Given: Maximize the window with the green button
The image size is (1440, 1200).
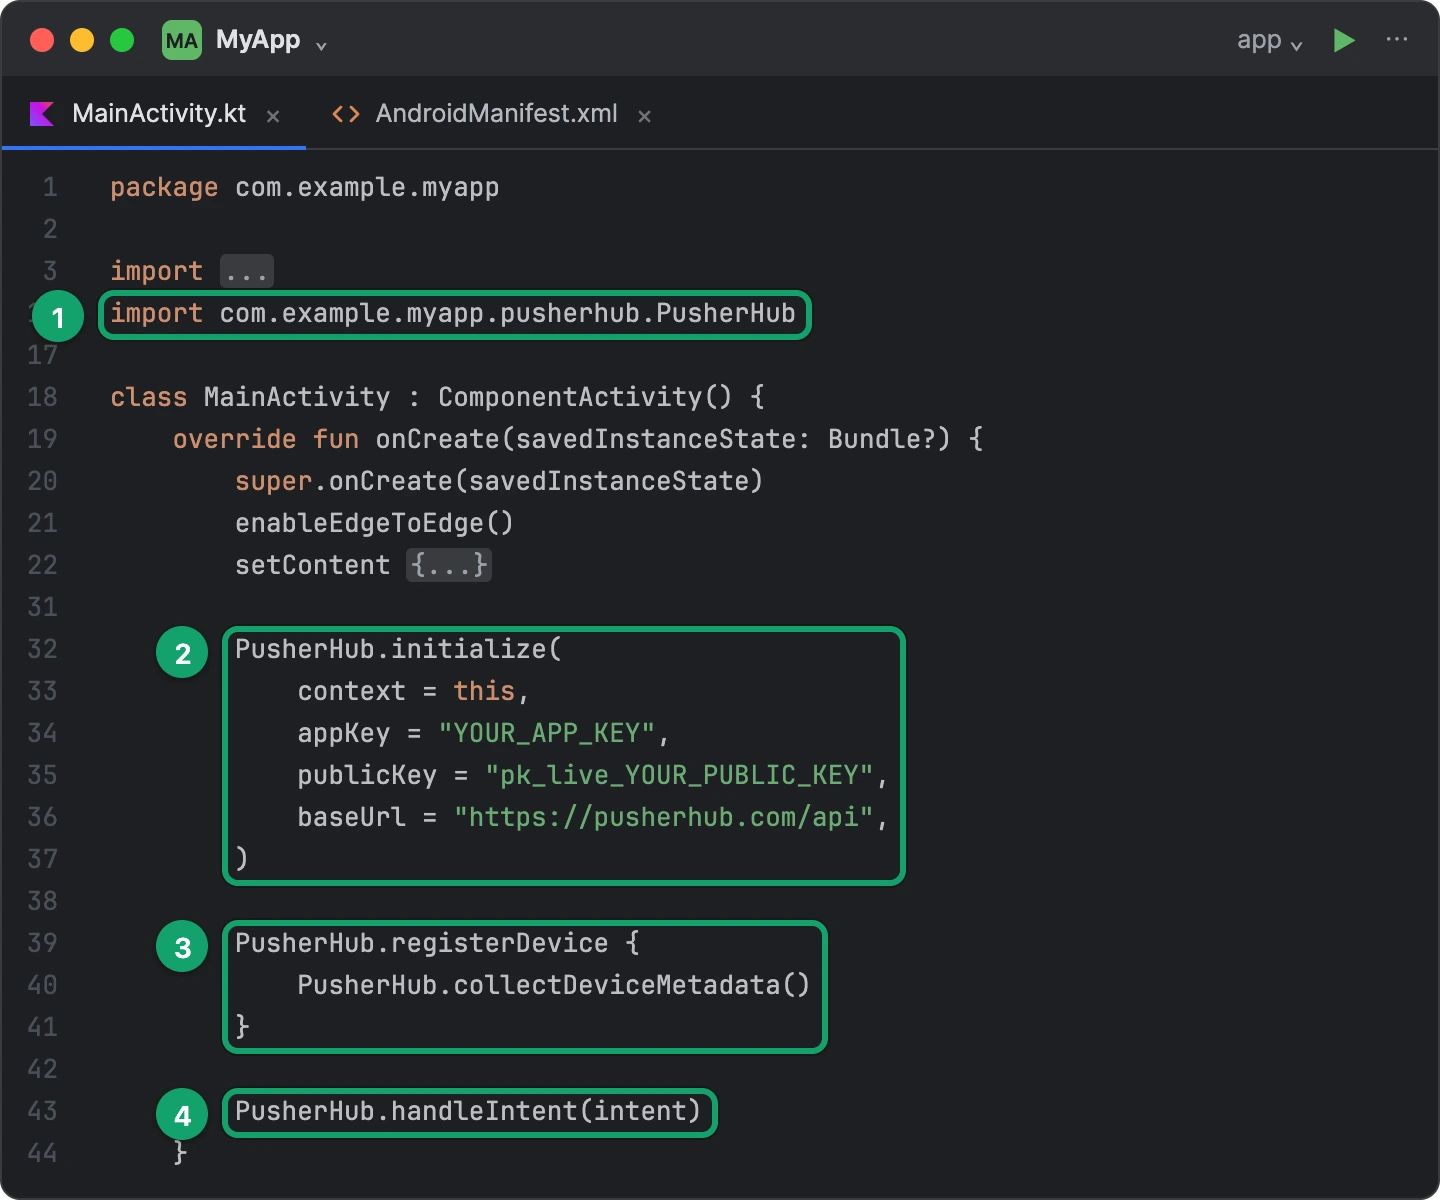Looking at the screenshot, I should pos(122,40).
